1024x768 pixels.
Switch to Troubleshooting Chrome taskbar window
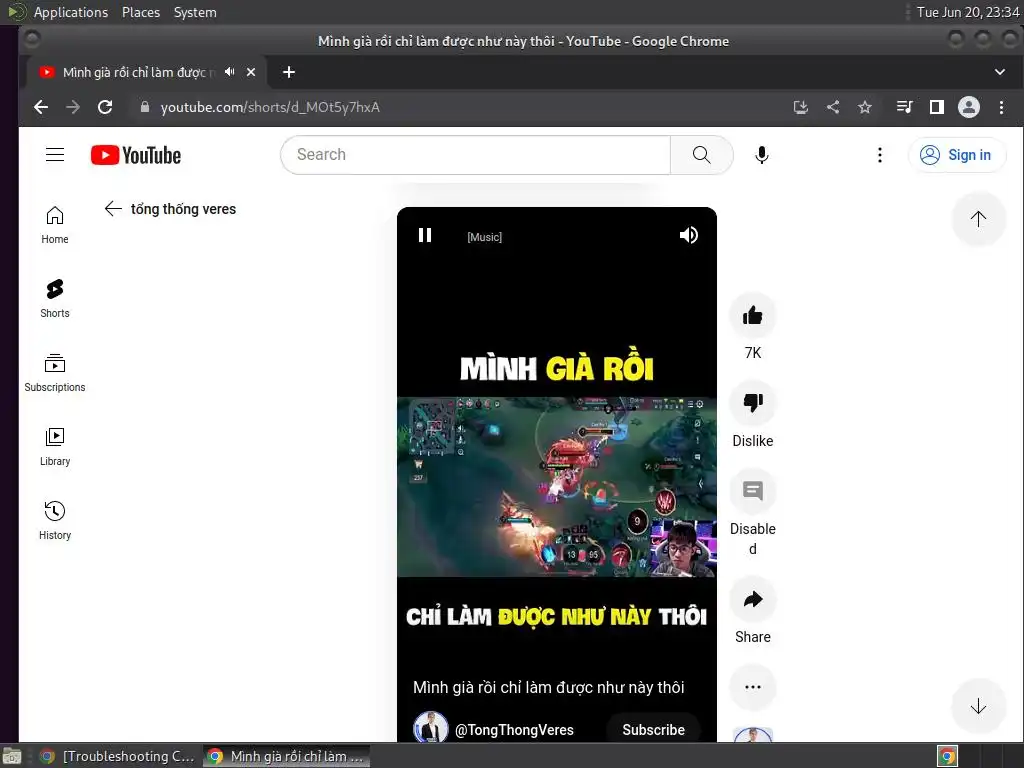(x=118, y=756)
